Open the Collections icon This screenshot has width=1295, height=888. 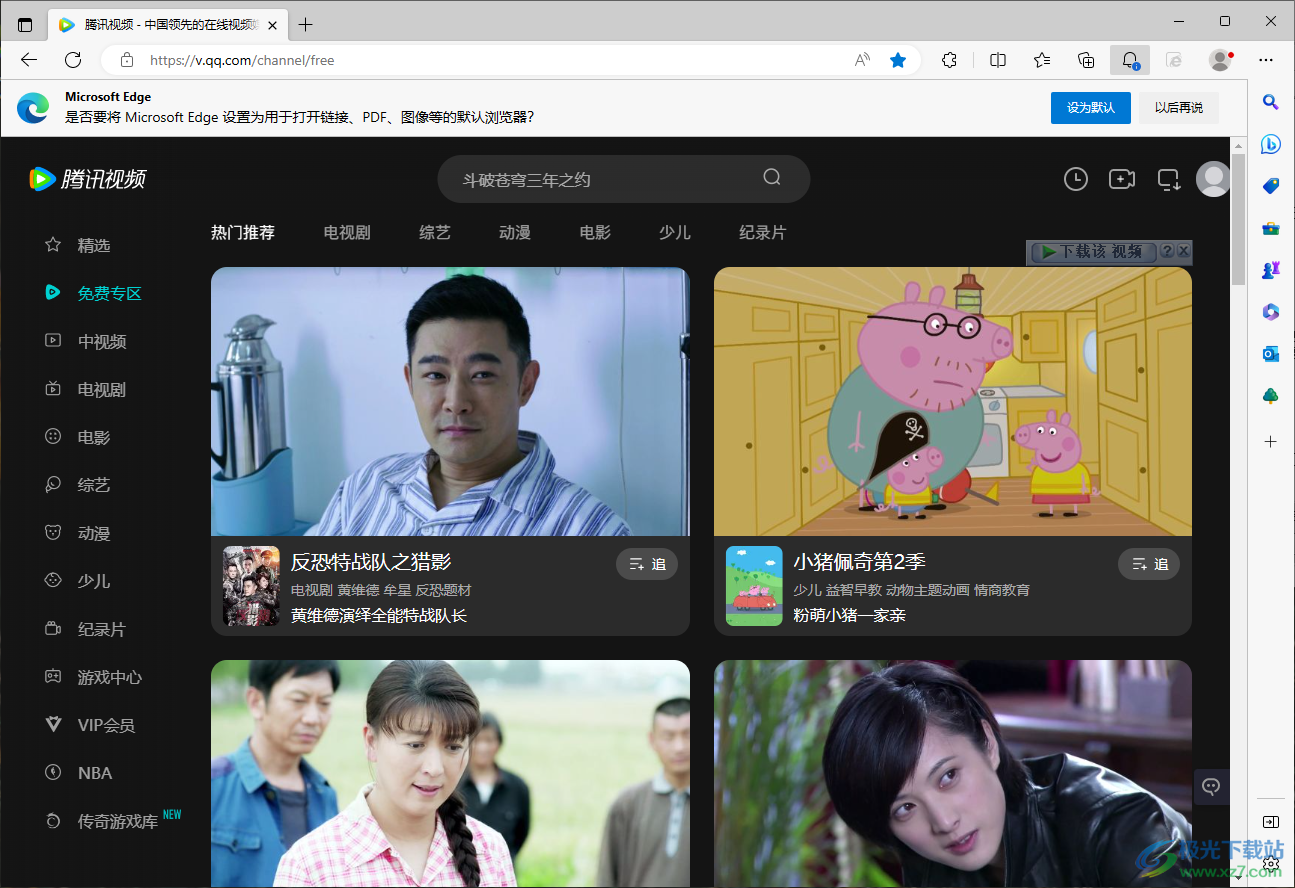click(1086, 60)
